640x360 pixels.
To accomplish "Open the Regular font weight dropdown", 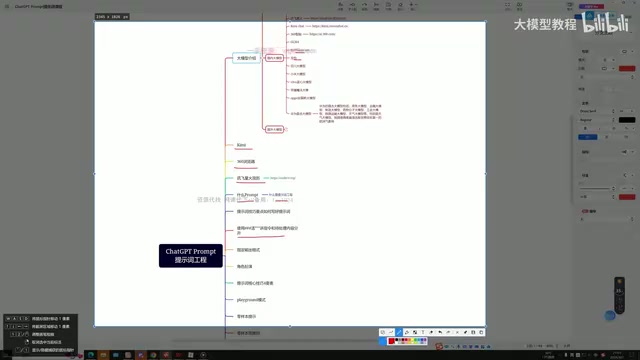I will [x=597, y=120].
